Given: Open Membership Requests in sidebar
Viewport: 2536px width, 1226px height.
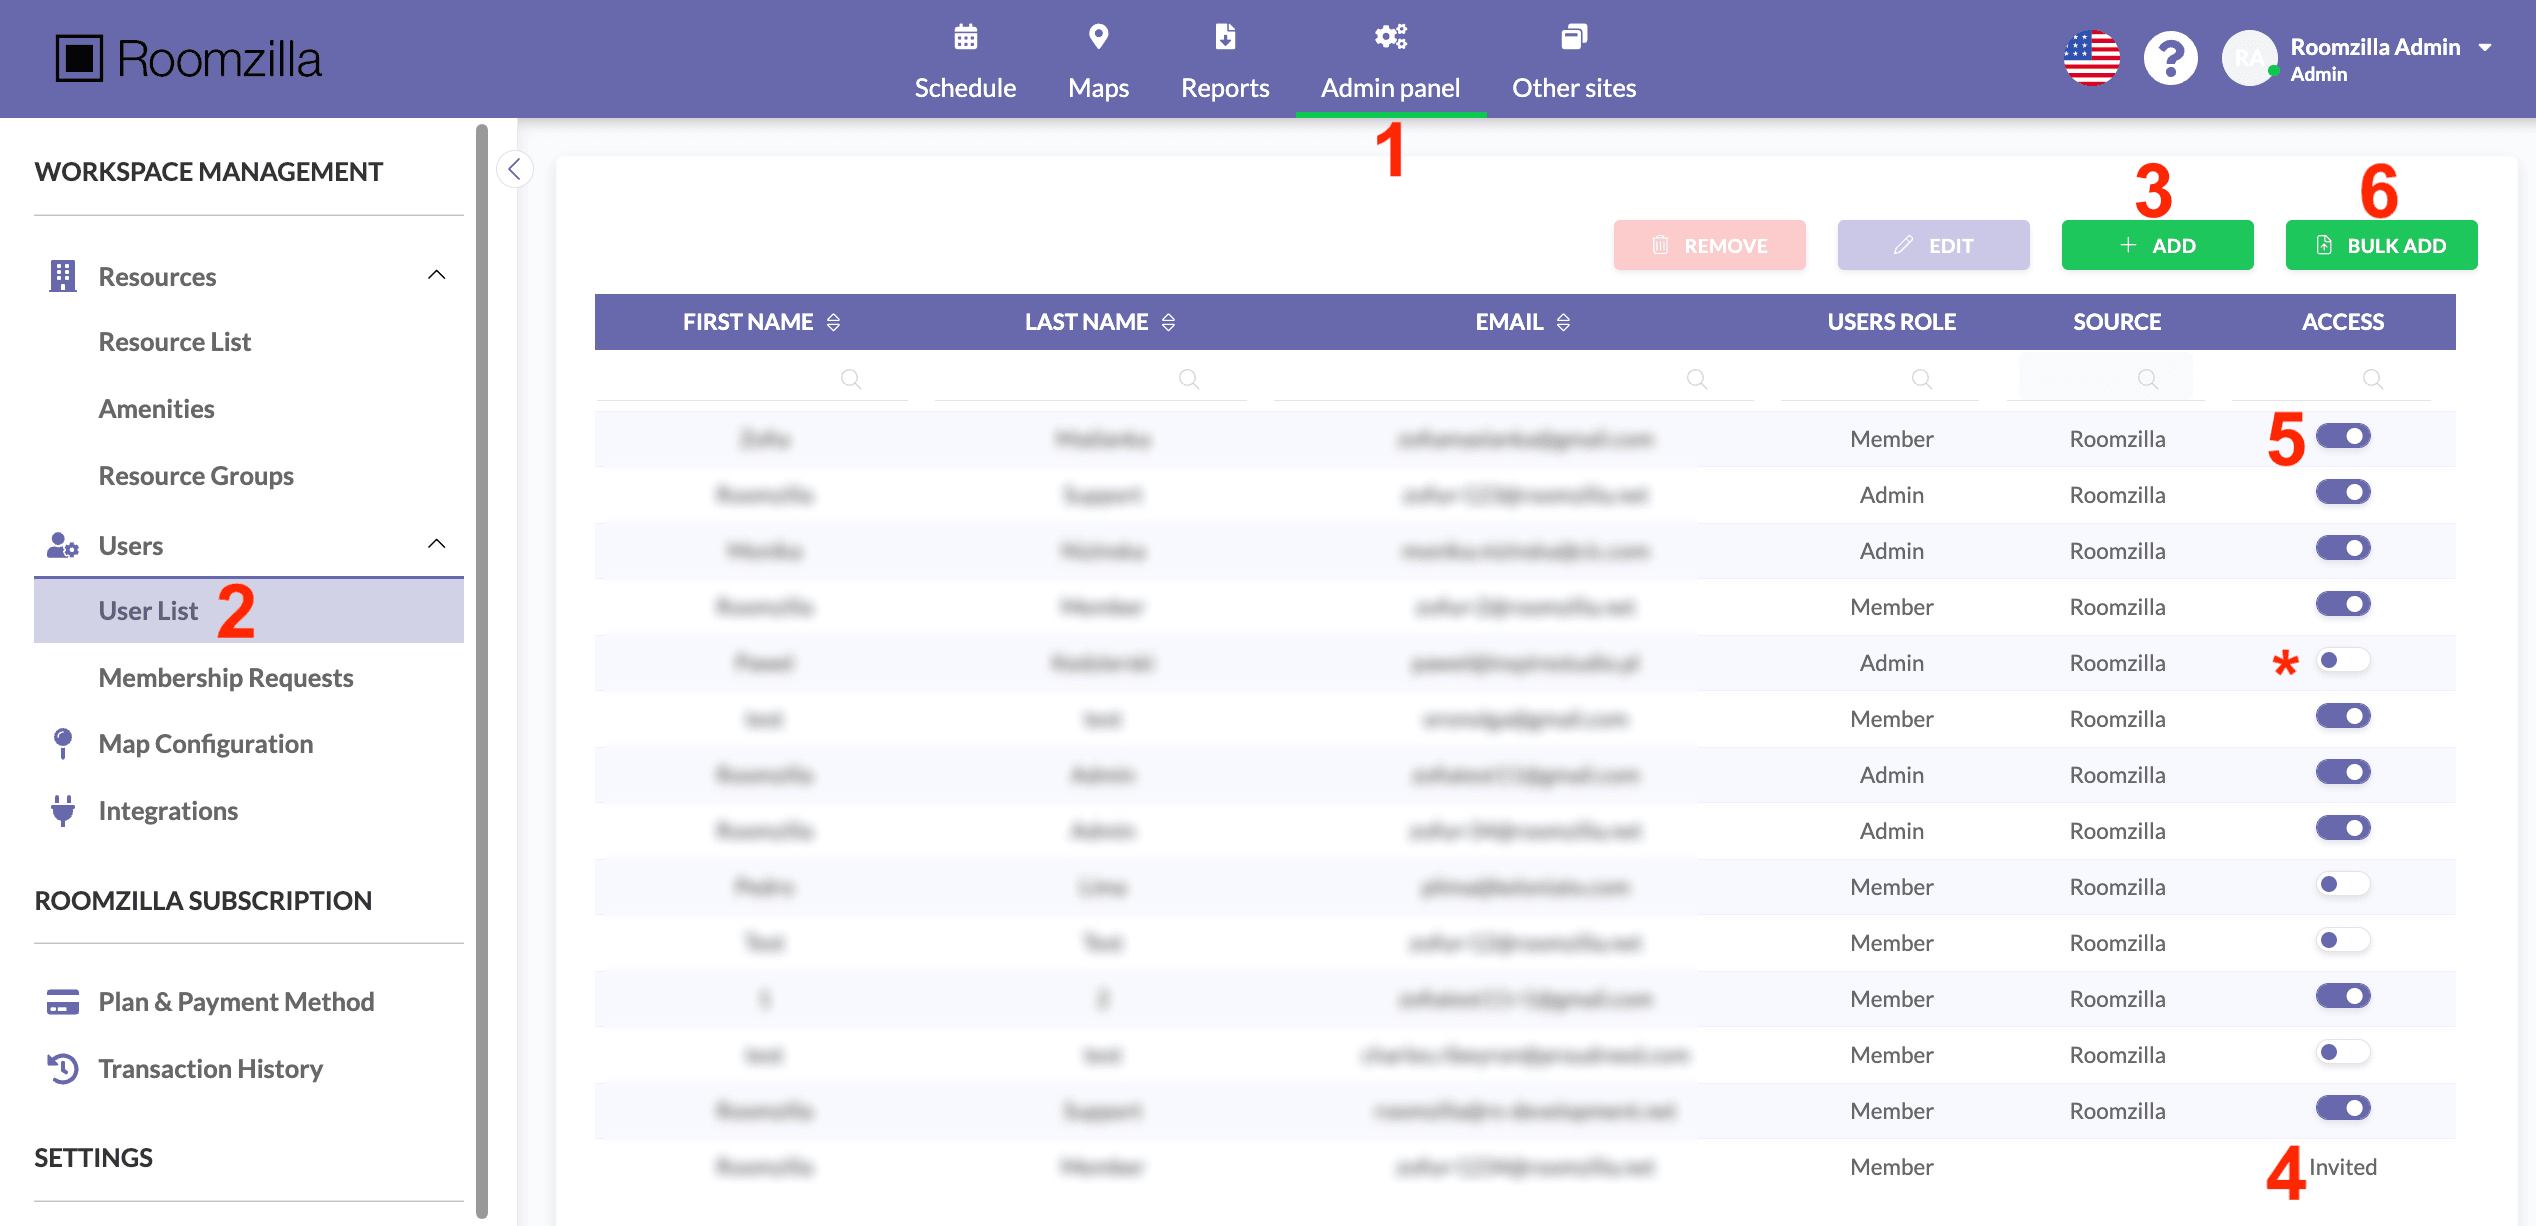Looking at the screenshot, I should tap(226, 678).
